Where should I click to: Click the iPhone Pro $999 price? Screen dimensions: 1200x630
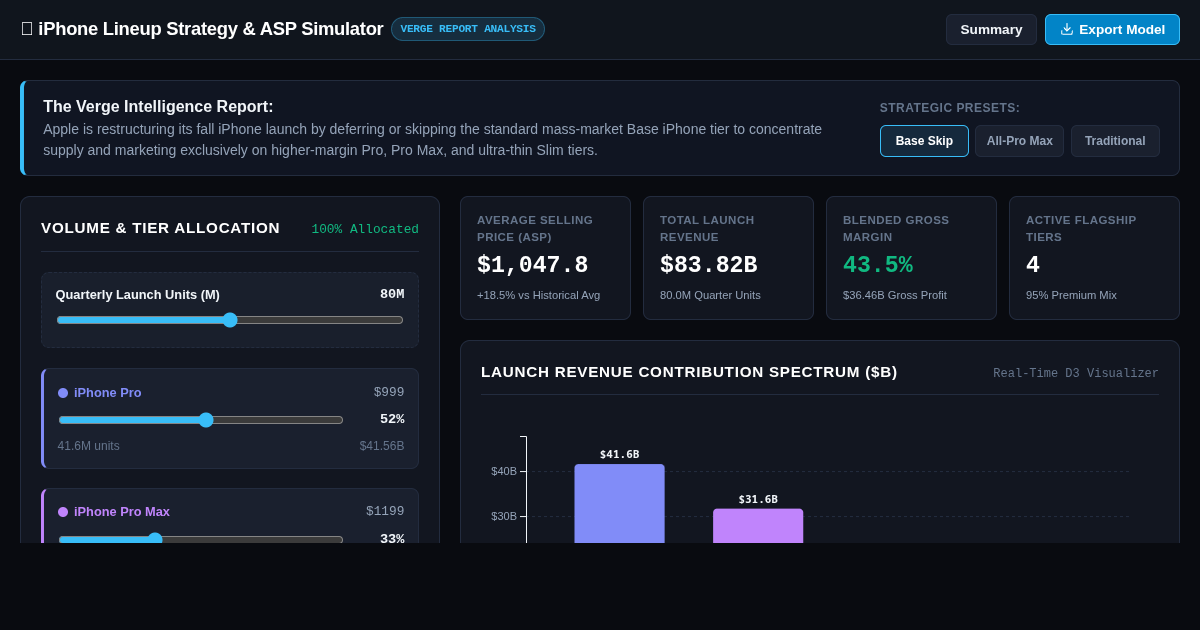tap(389, 392)
